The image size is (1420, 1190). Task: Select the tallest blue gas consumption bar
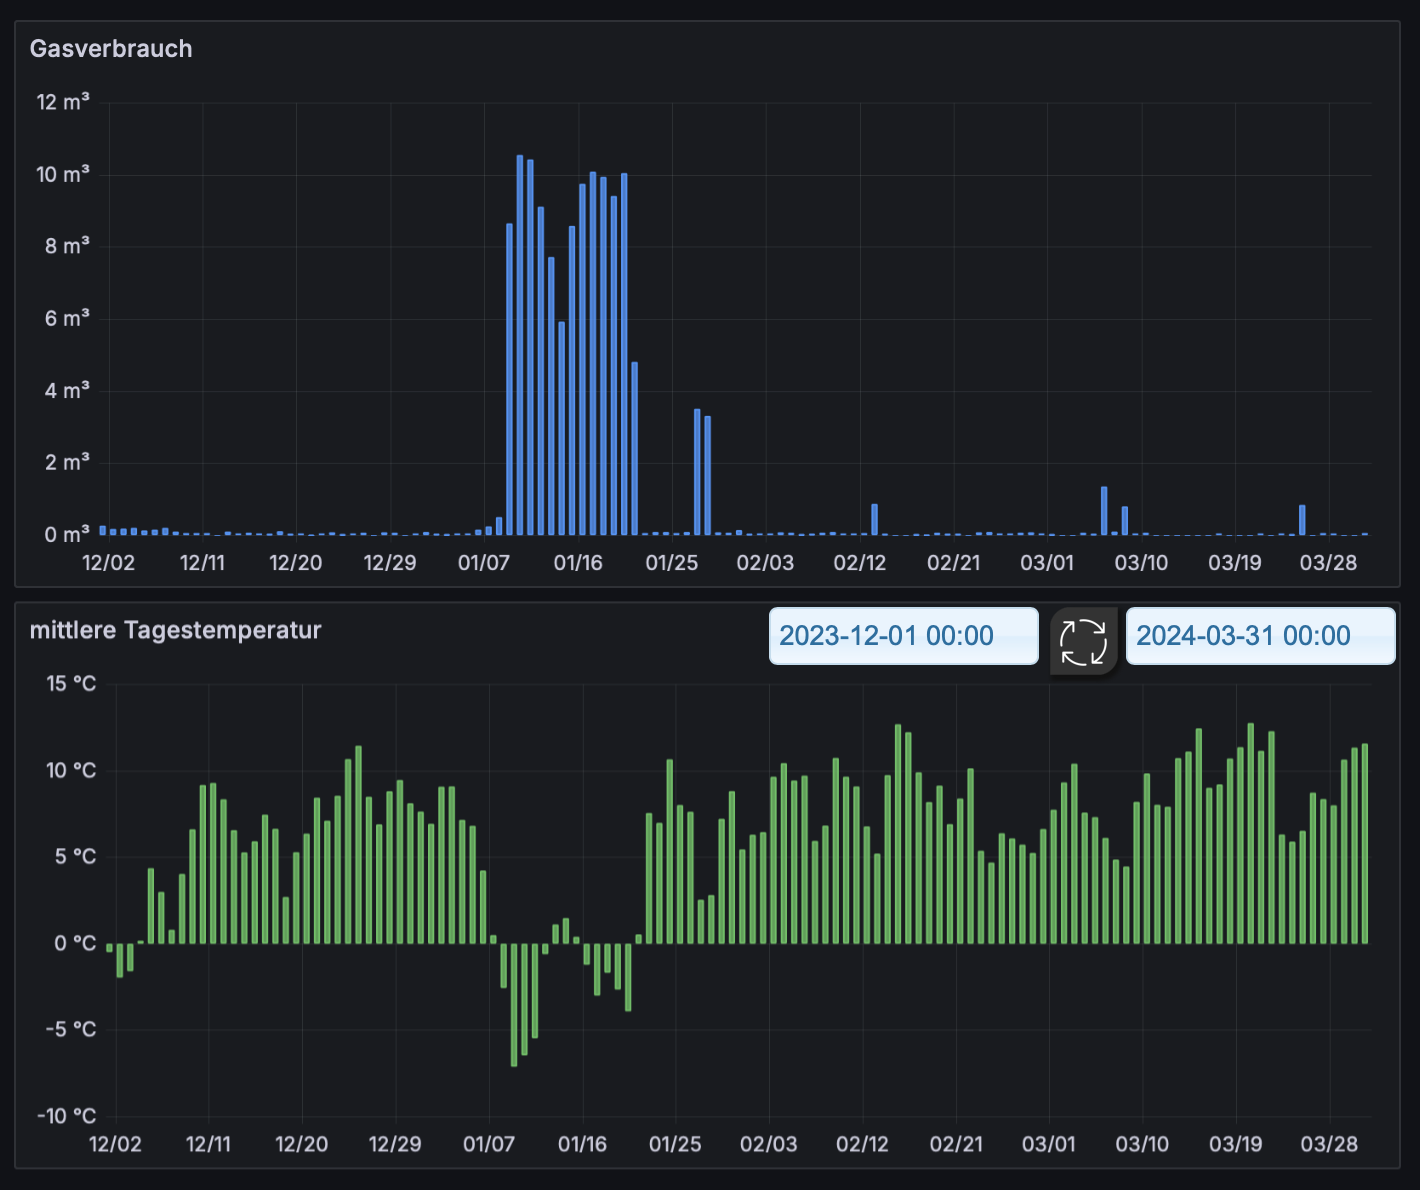coord(520,345)
